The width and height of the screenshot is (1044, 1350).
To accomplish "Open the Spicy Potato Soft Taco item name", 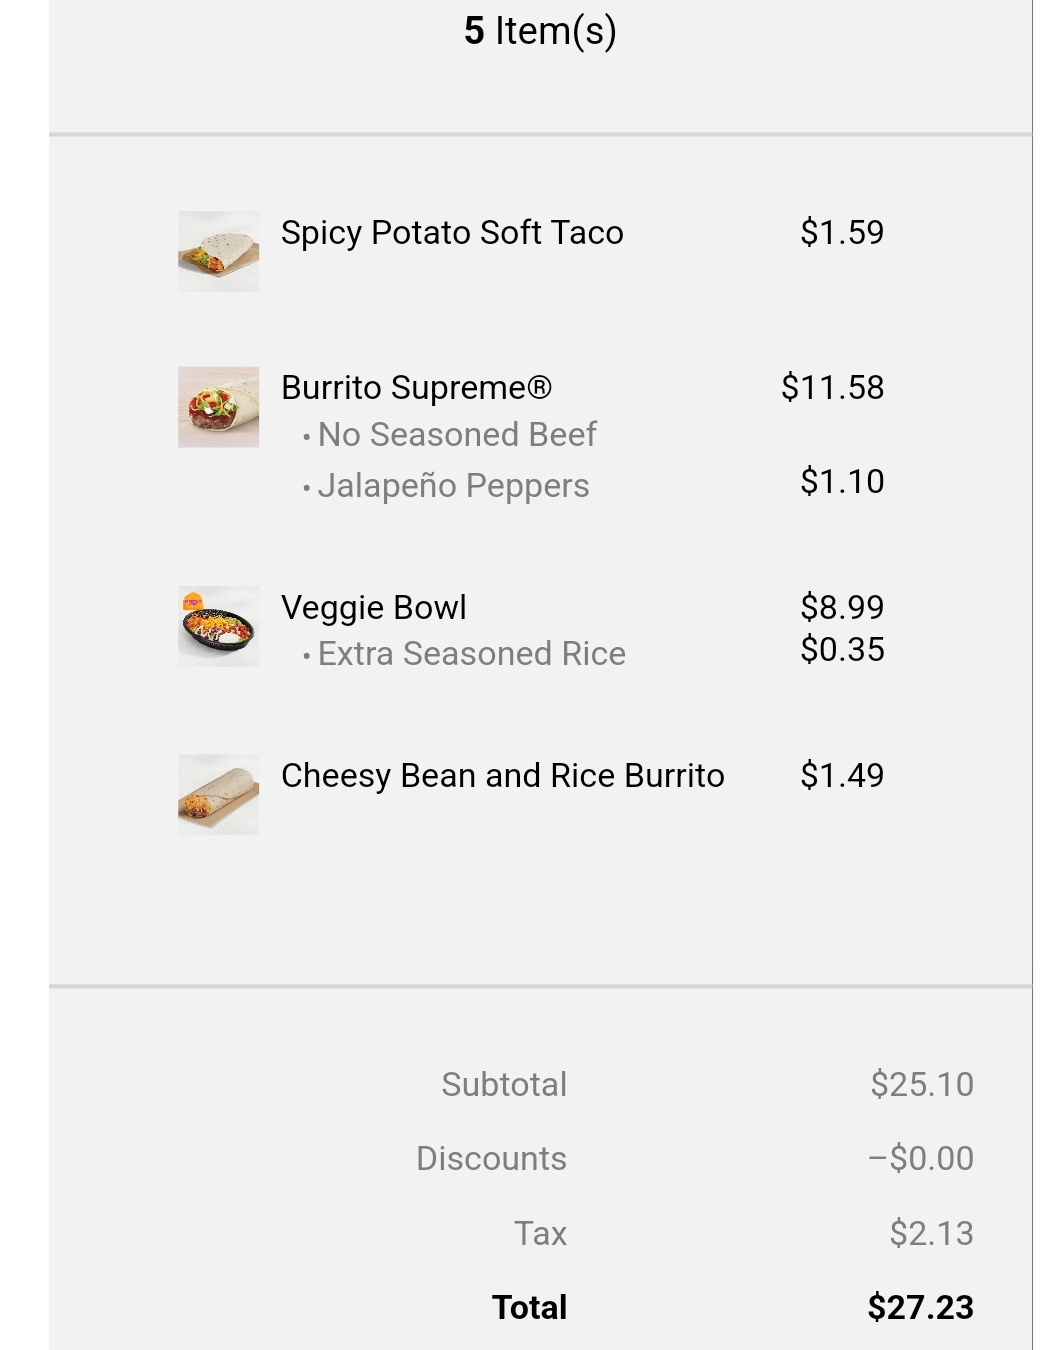I will coord(452,233).
